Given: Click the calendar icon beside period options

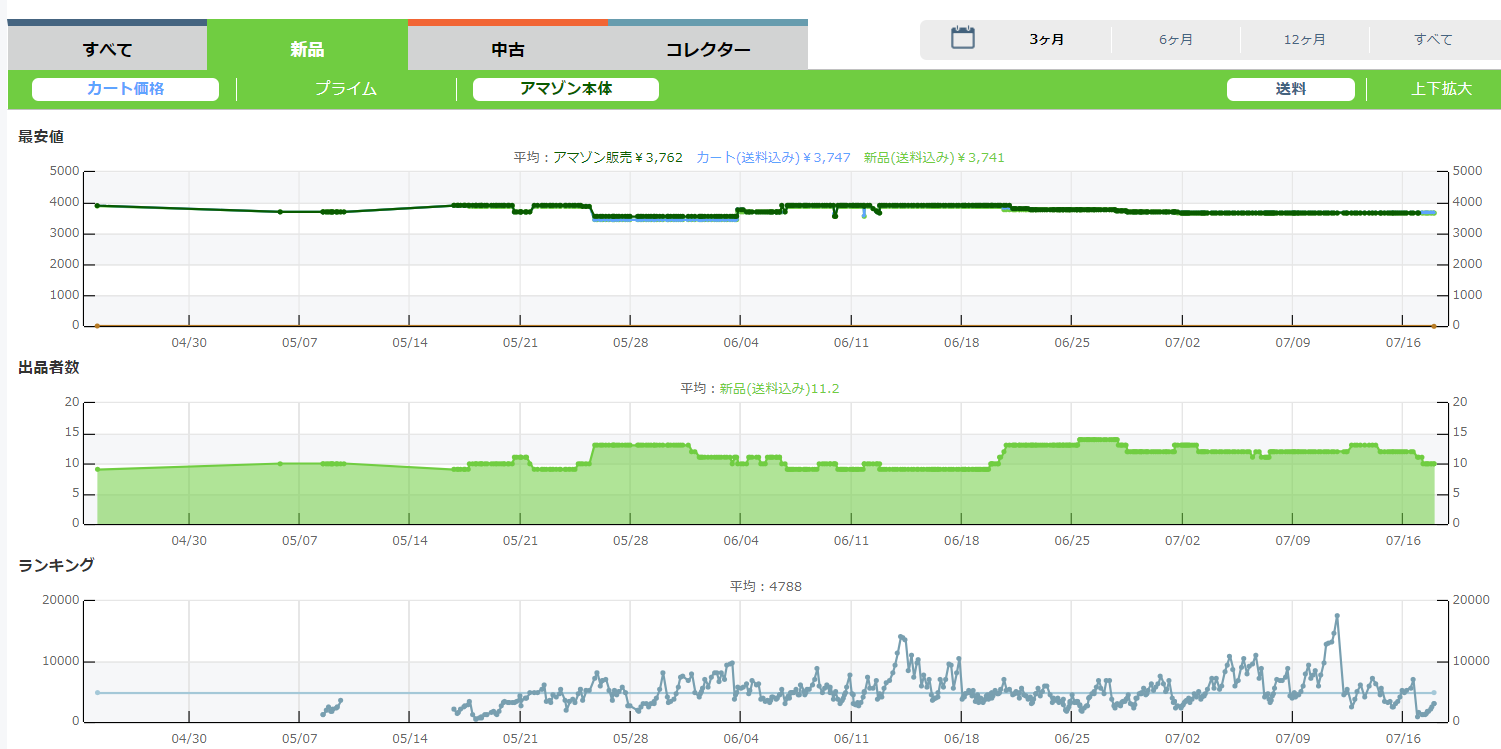Looking at the screenshot, I should [962, 39].
